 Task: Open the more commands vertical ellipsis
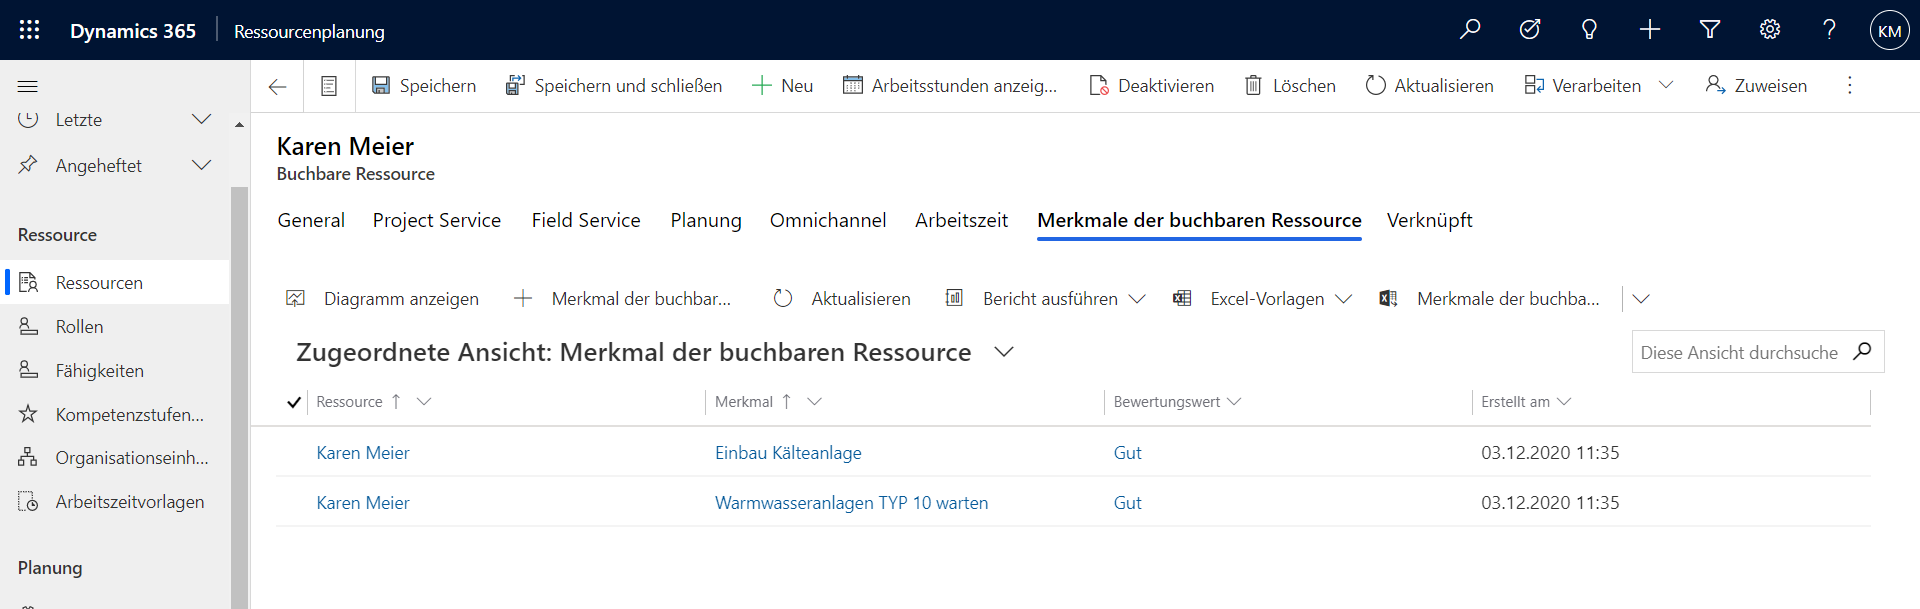pos(1849,86)
